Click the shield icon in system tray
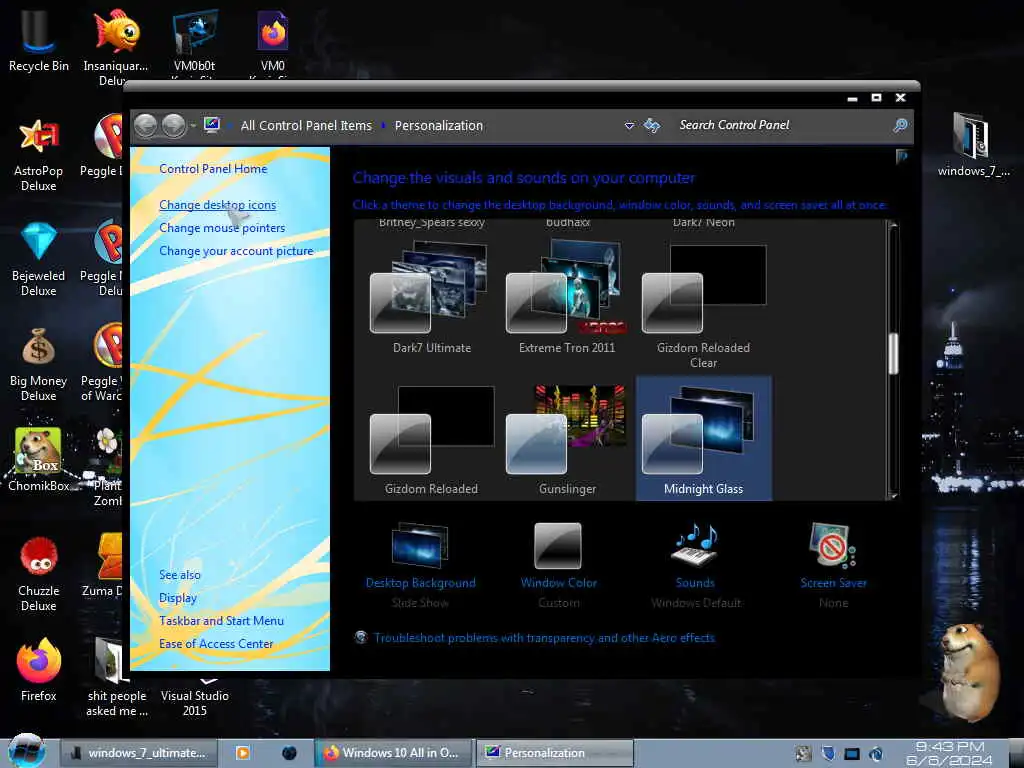Image resolution: width=1024 pixels, height=768 pixels. [x=828, y=754]
